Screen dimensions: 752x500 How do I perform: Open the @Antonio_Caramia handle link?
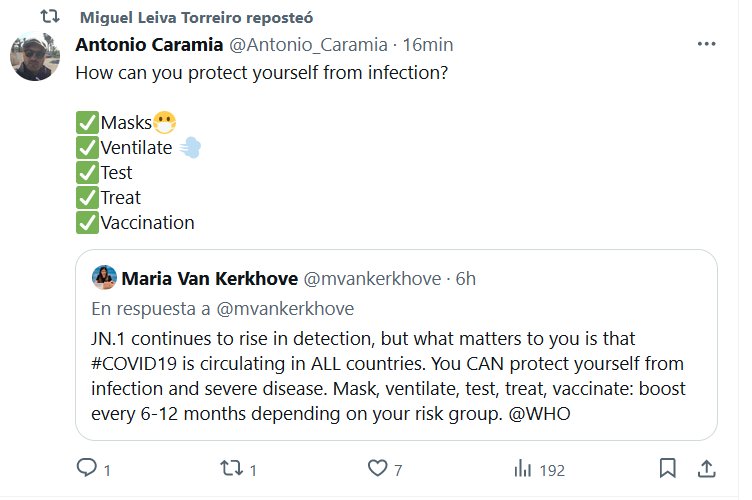[x=309, y=46]
